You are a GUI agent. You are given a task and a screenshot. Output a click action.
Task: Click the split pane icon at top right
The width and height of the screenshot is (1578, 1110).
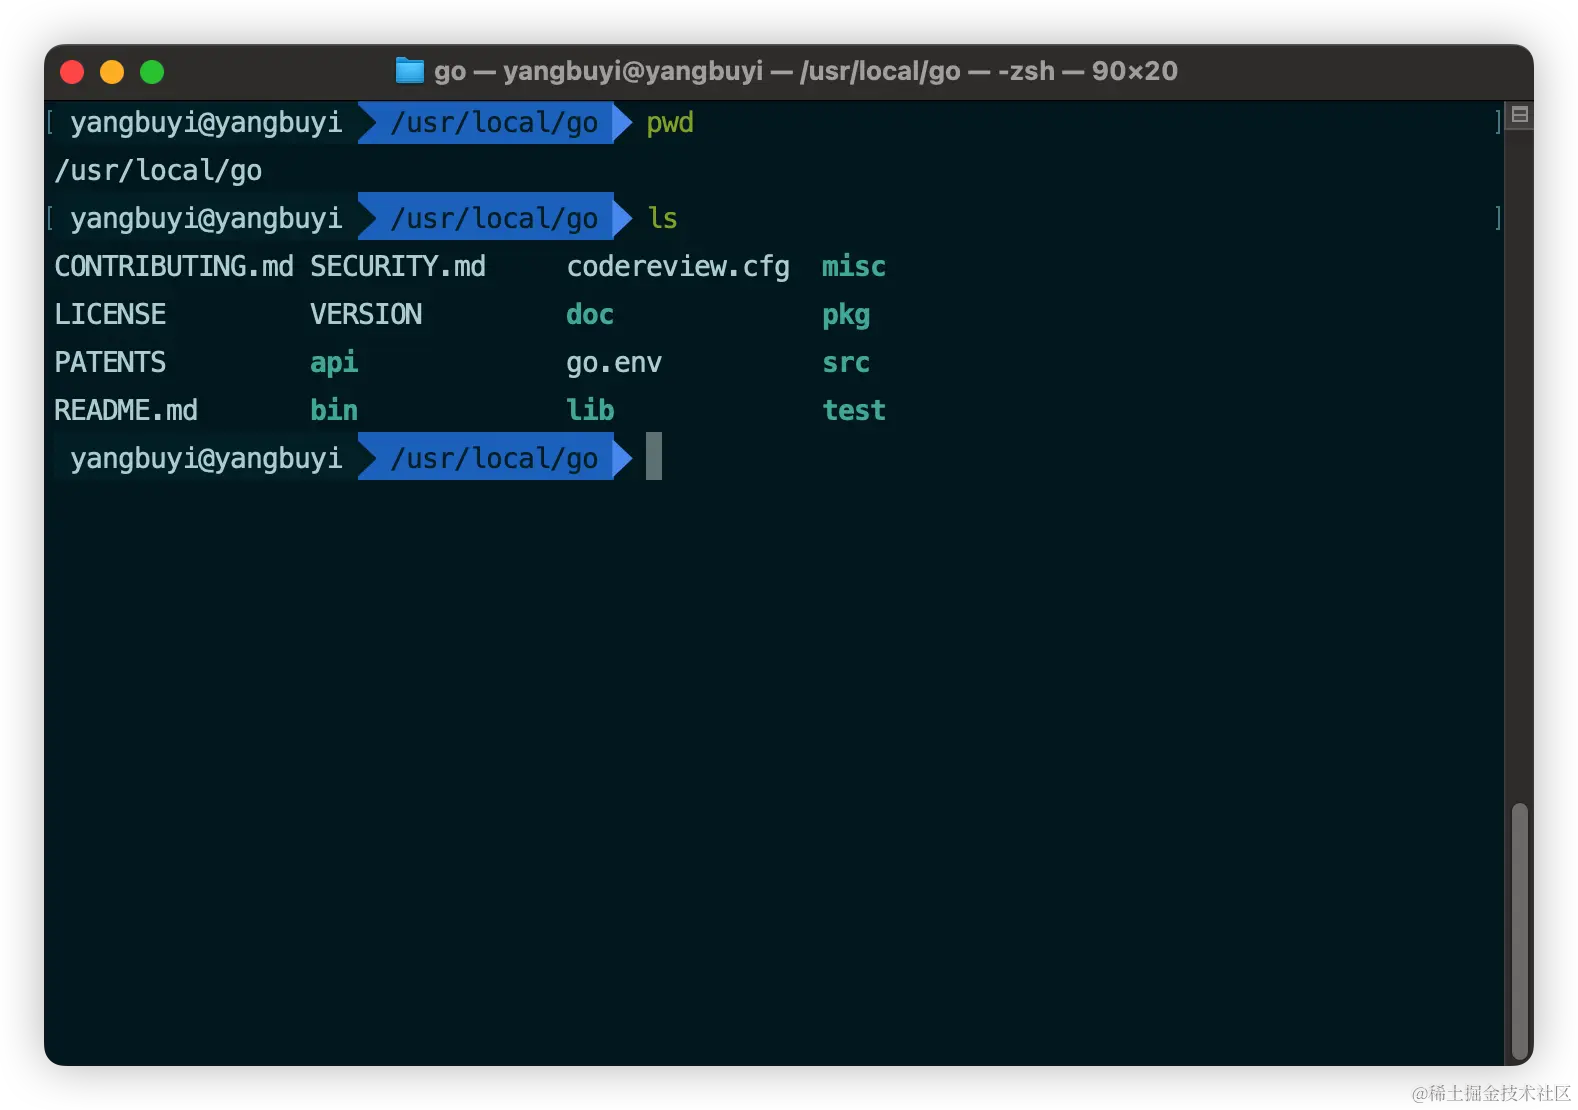1519,115
